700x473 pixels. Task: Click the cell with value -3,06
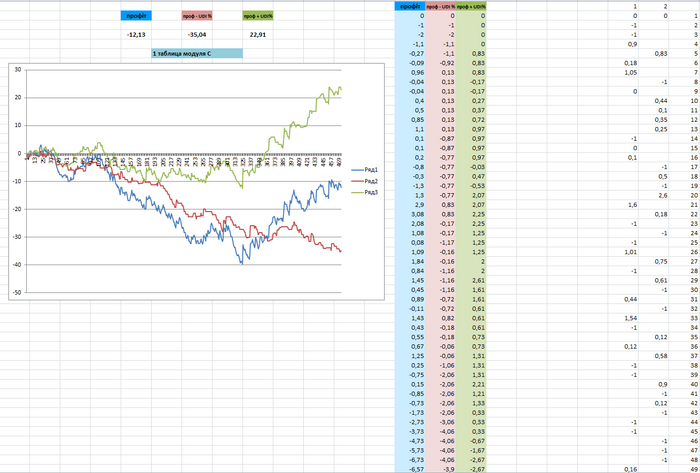(x=440, y=422)
